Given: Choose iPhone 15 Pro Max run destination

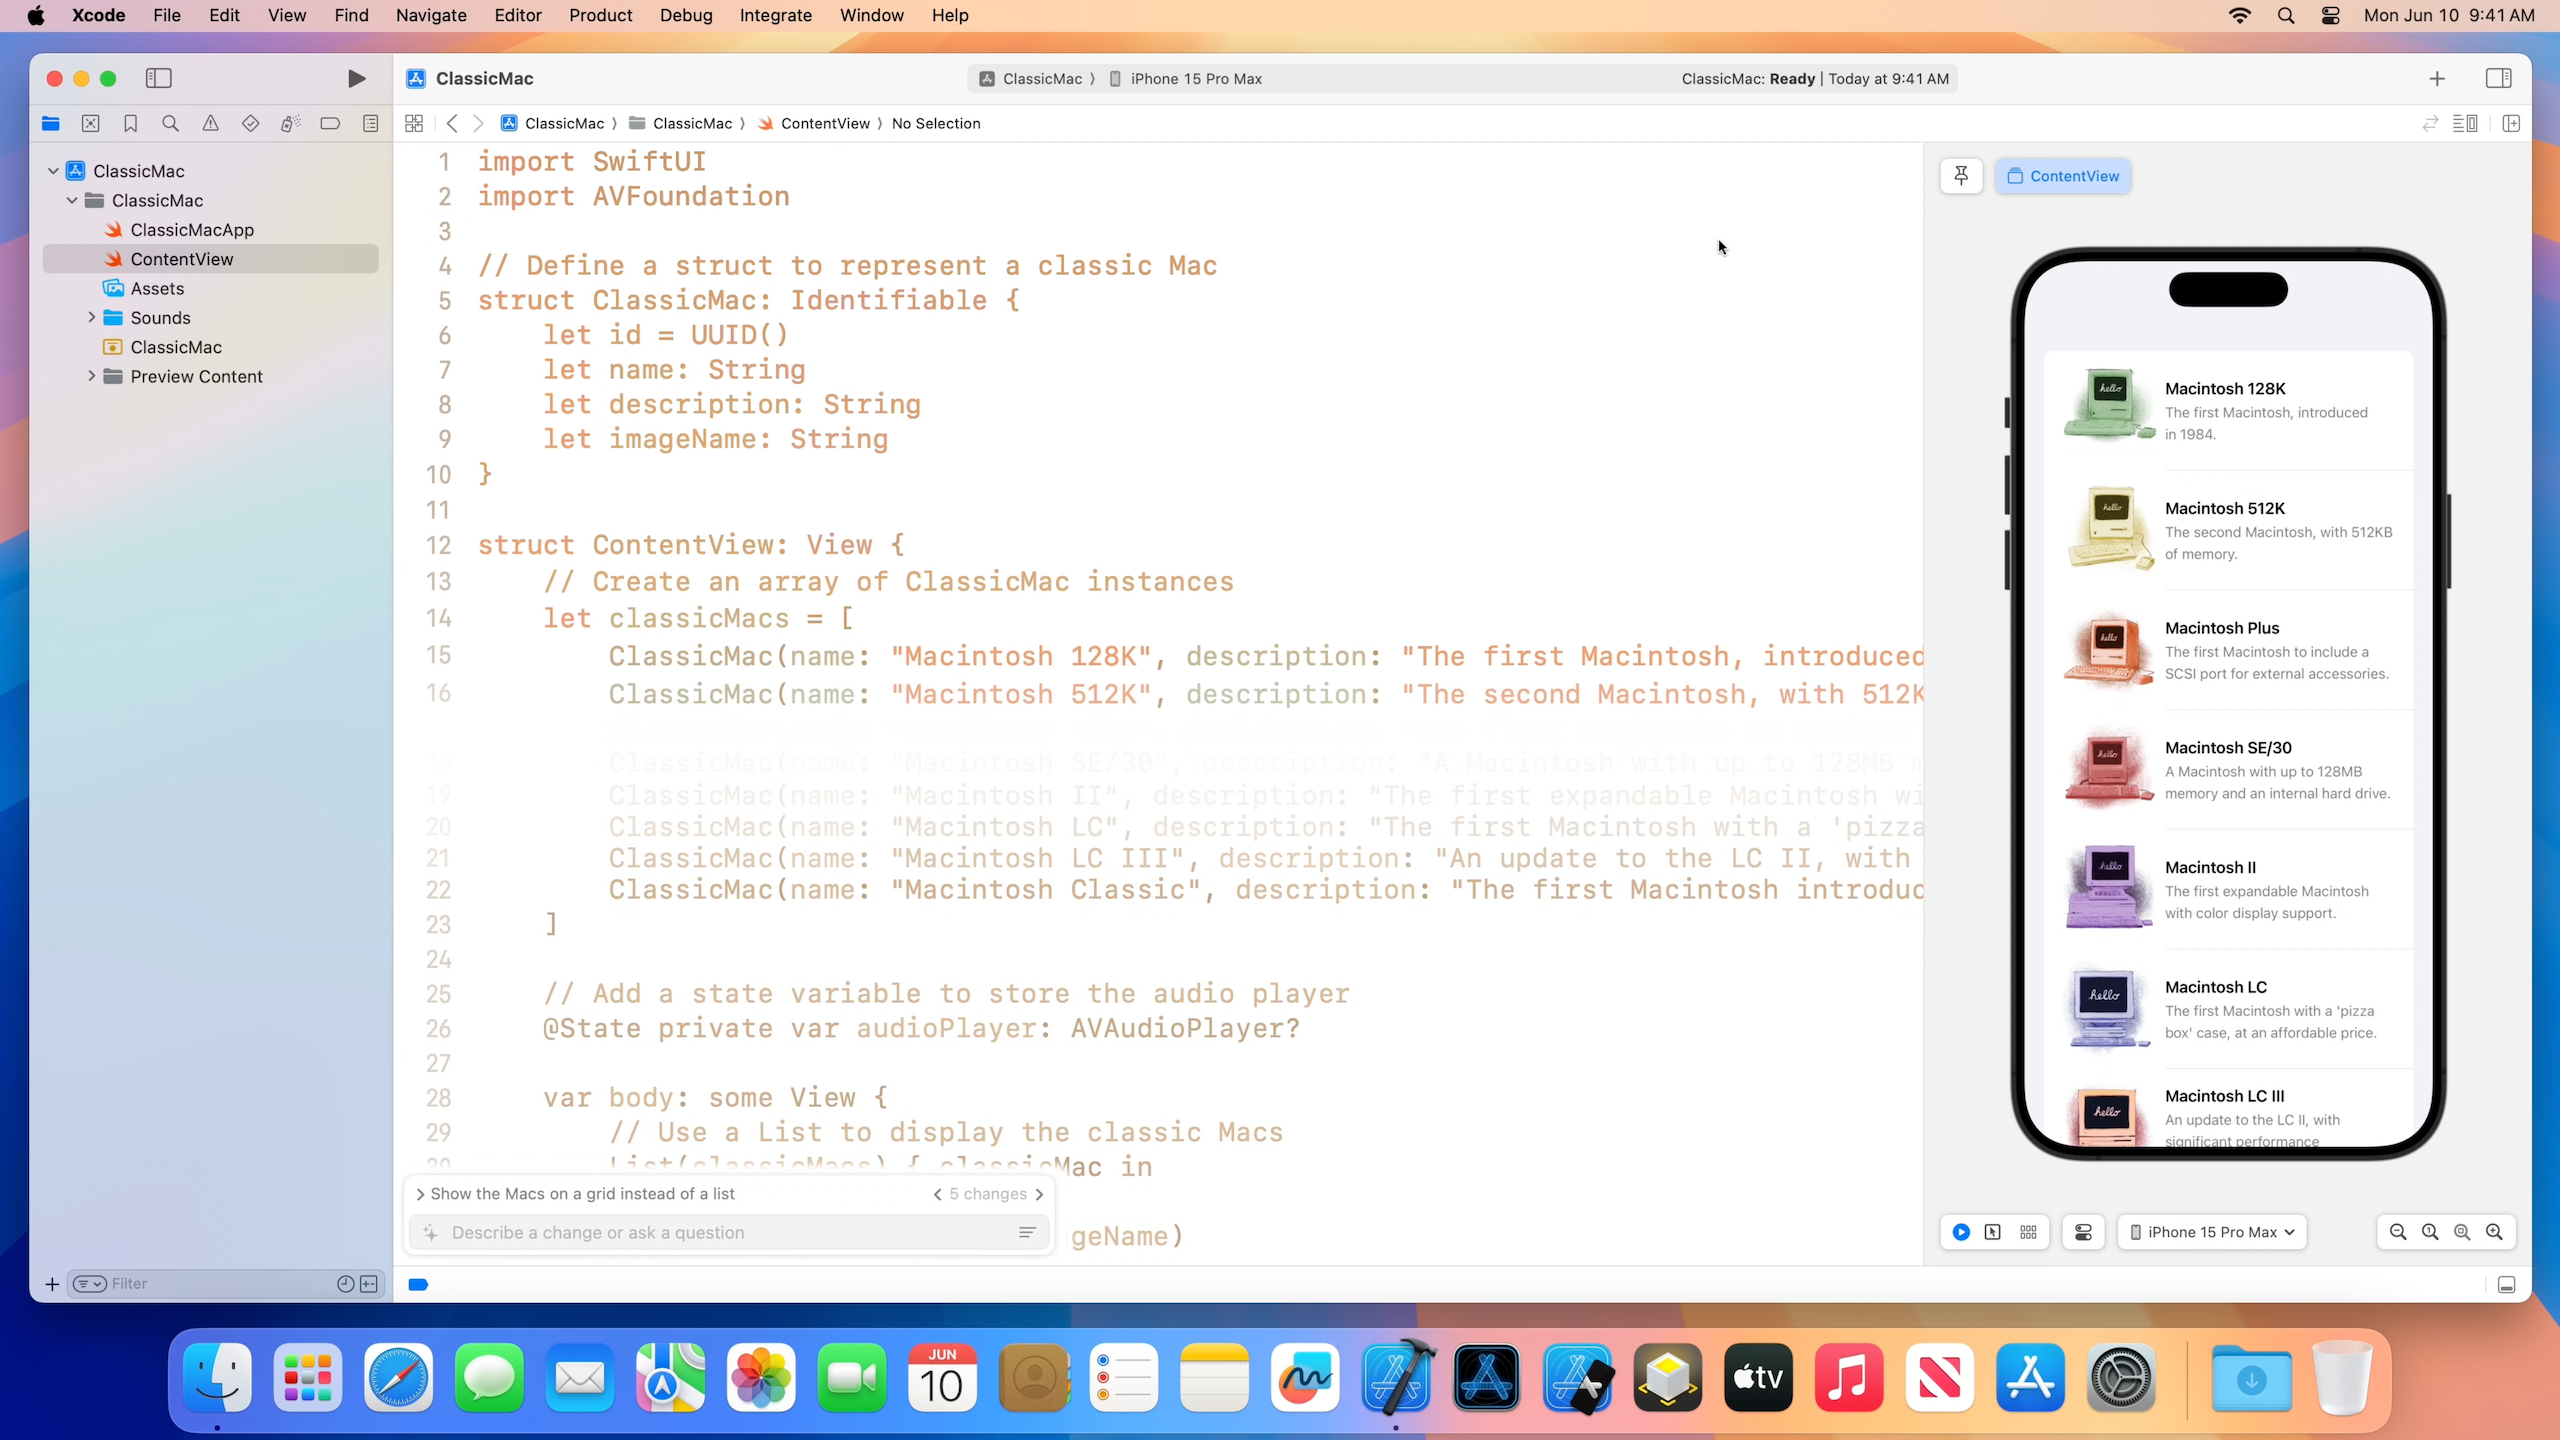Looking at the screenshot, I should point(1185,79).
